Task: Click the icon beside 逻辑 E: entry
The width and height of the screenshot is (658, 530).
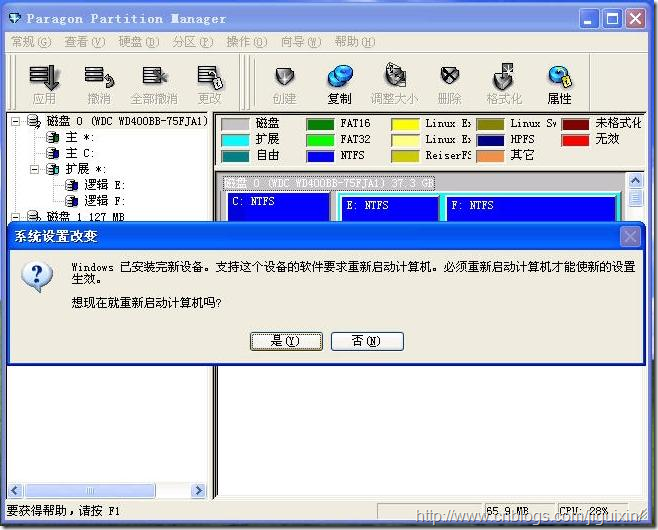Action: [x=71, y=185]
